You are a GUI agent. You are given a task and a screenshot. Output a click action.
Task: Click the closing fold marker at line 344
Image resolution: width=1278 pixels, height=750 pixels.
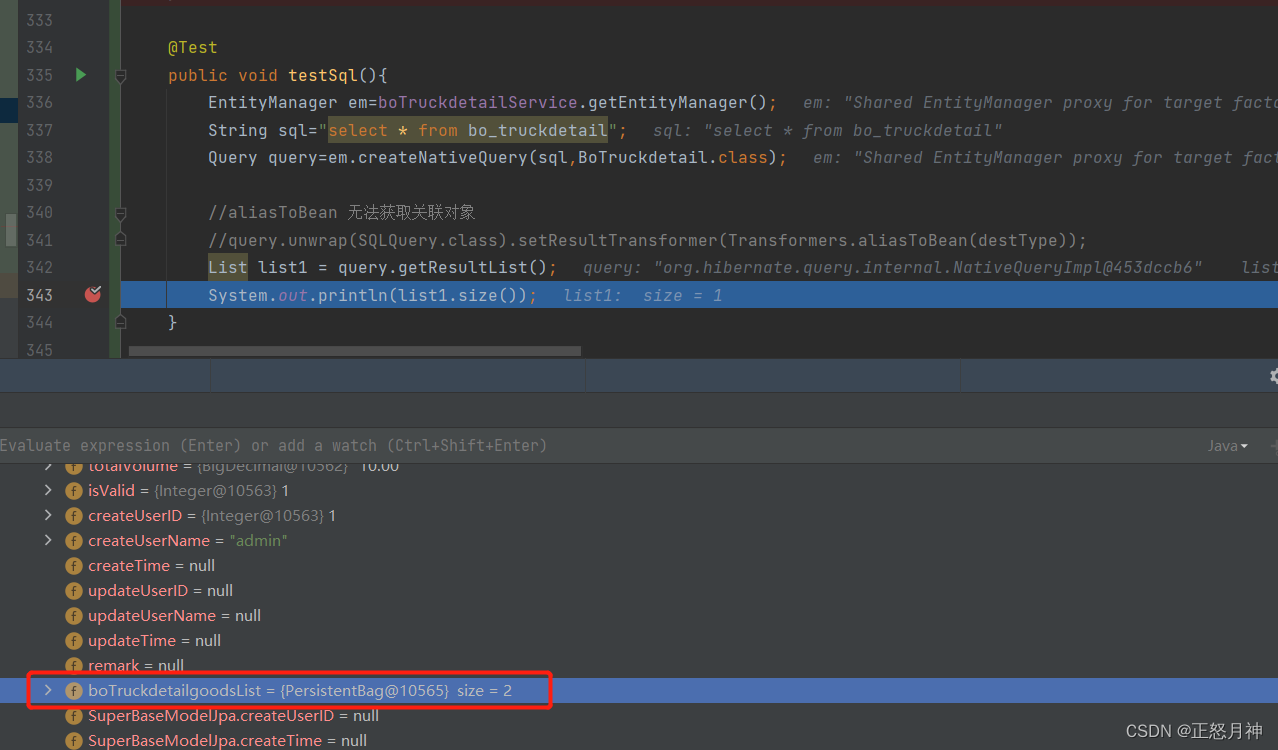[120, 322]
